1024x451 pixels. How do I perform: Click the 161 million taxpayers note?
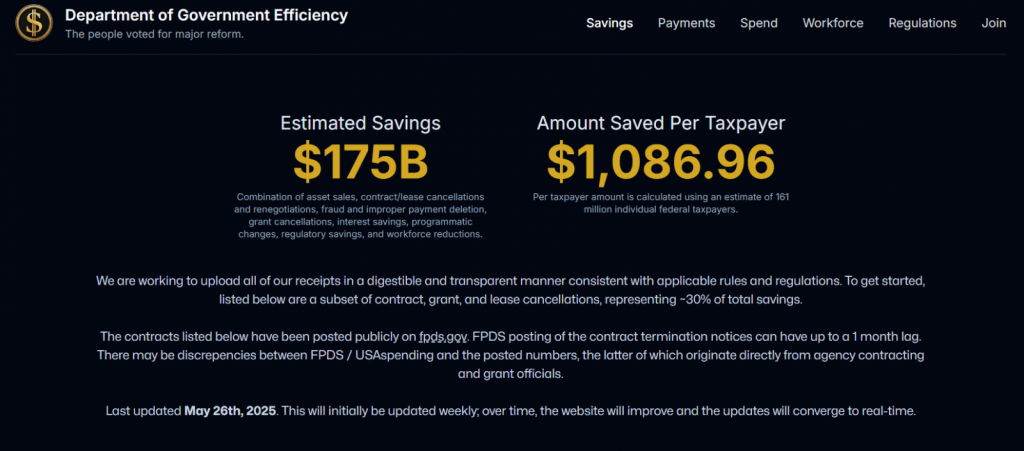(661, 203)
